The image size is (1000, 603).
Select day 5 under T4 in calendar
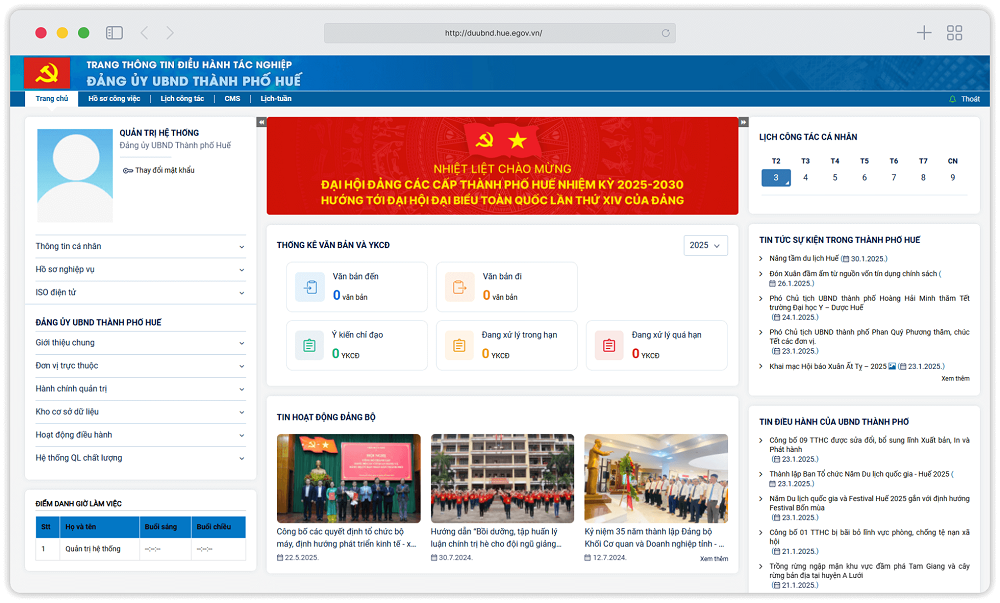click(x=835, y=178)
